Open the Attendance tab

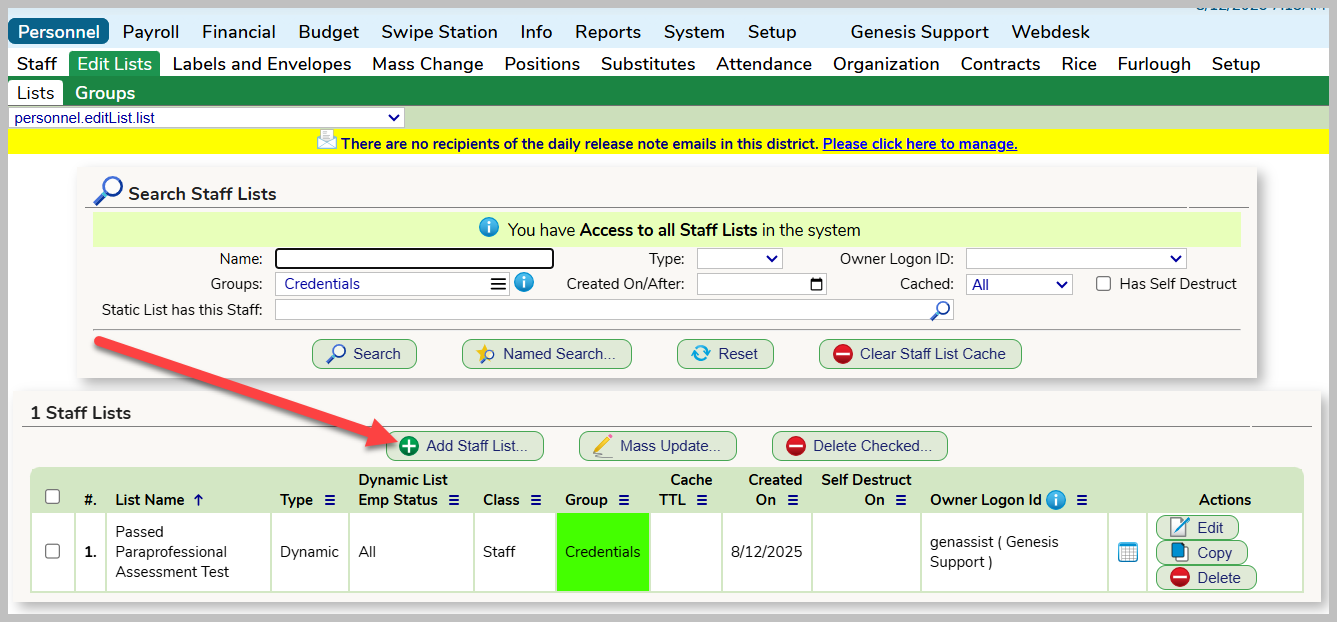pos(764,64)
